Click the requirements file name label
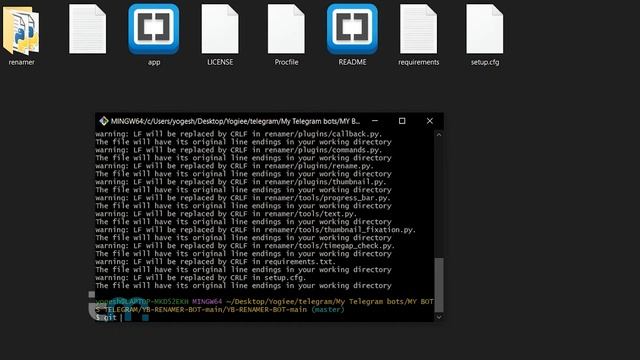The width and height of the screenshot is (640, 360). 418,62
